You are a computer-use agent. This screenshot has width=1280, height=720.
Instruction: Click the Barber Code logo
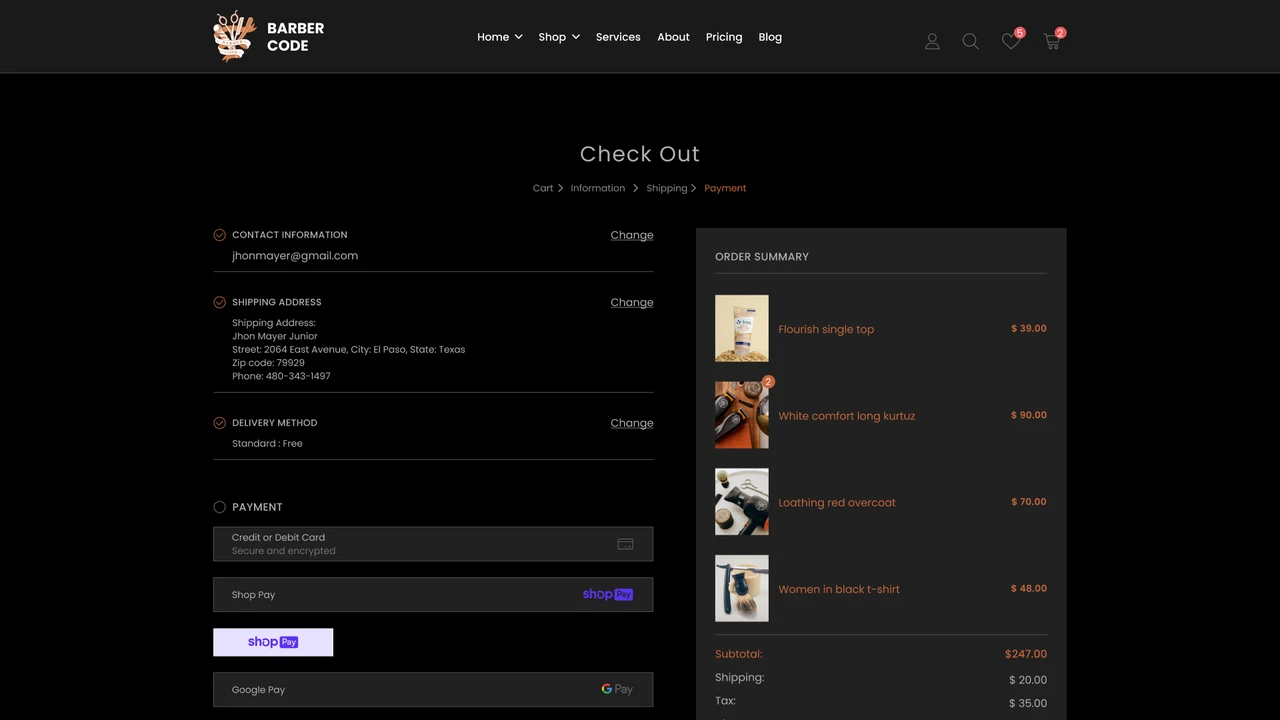click(x=269, y=36)
